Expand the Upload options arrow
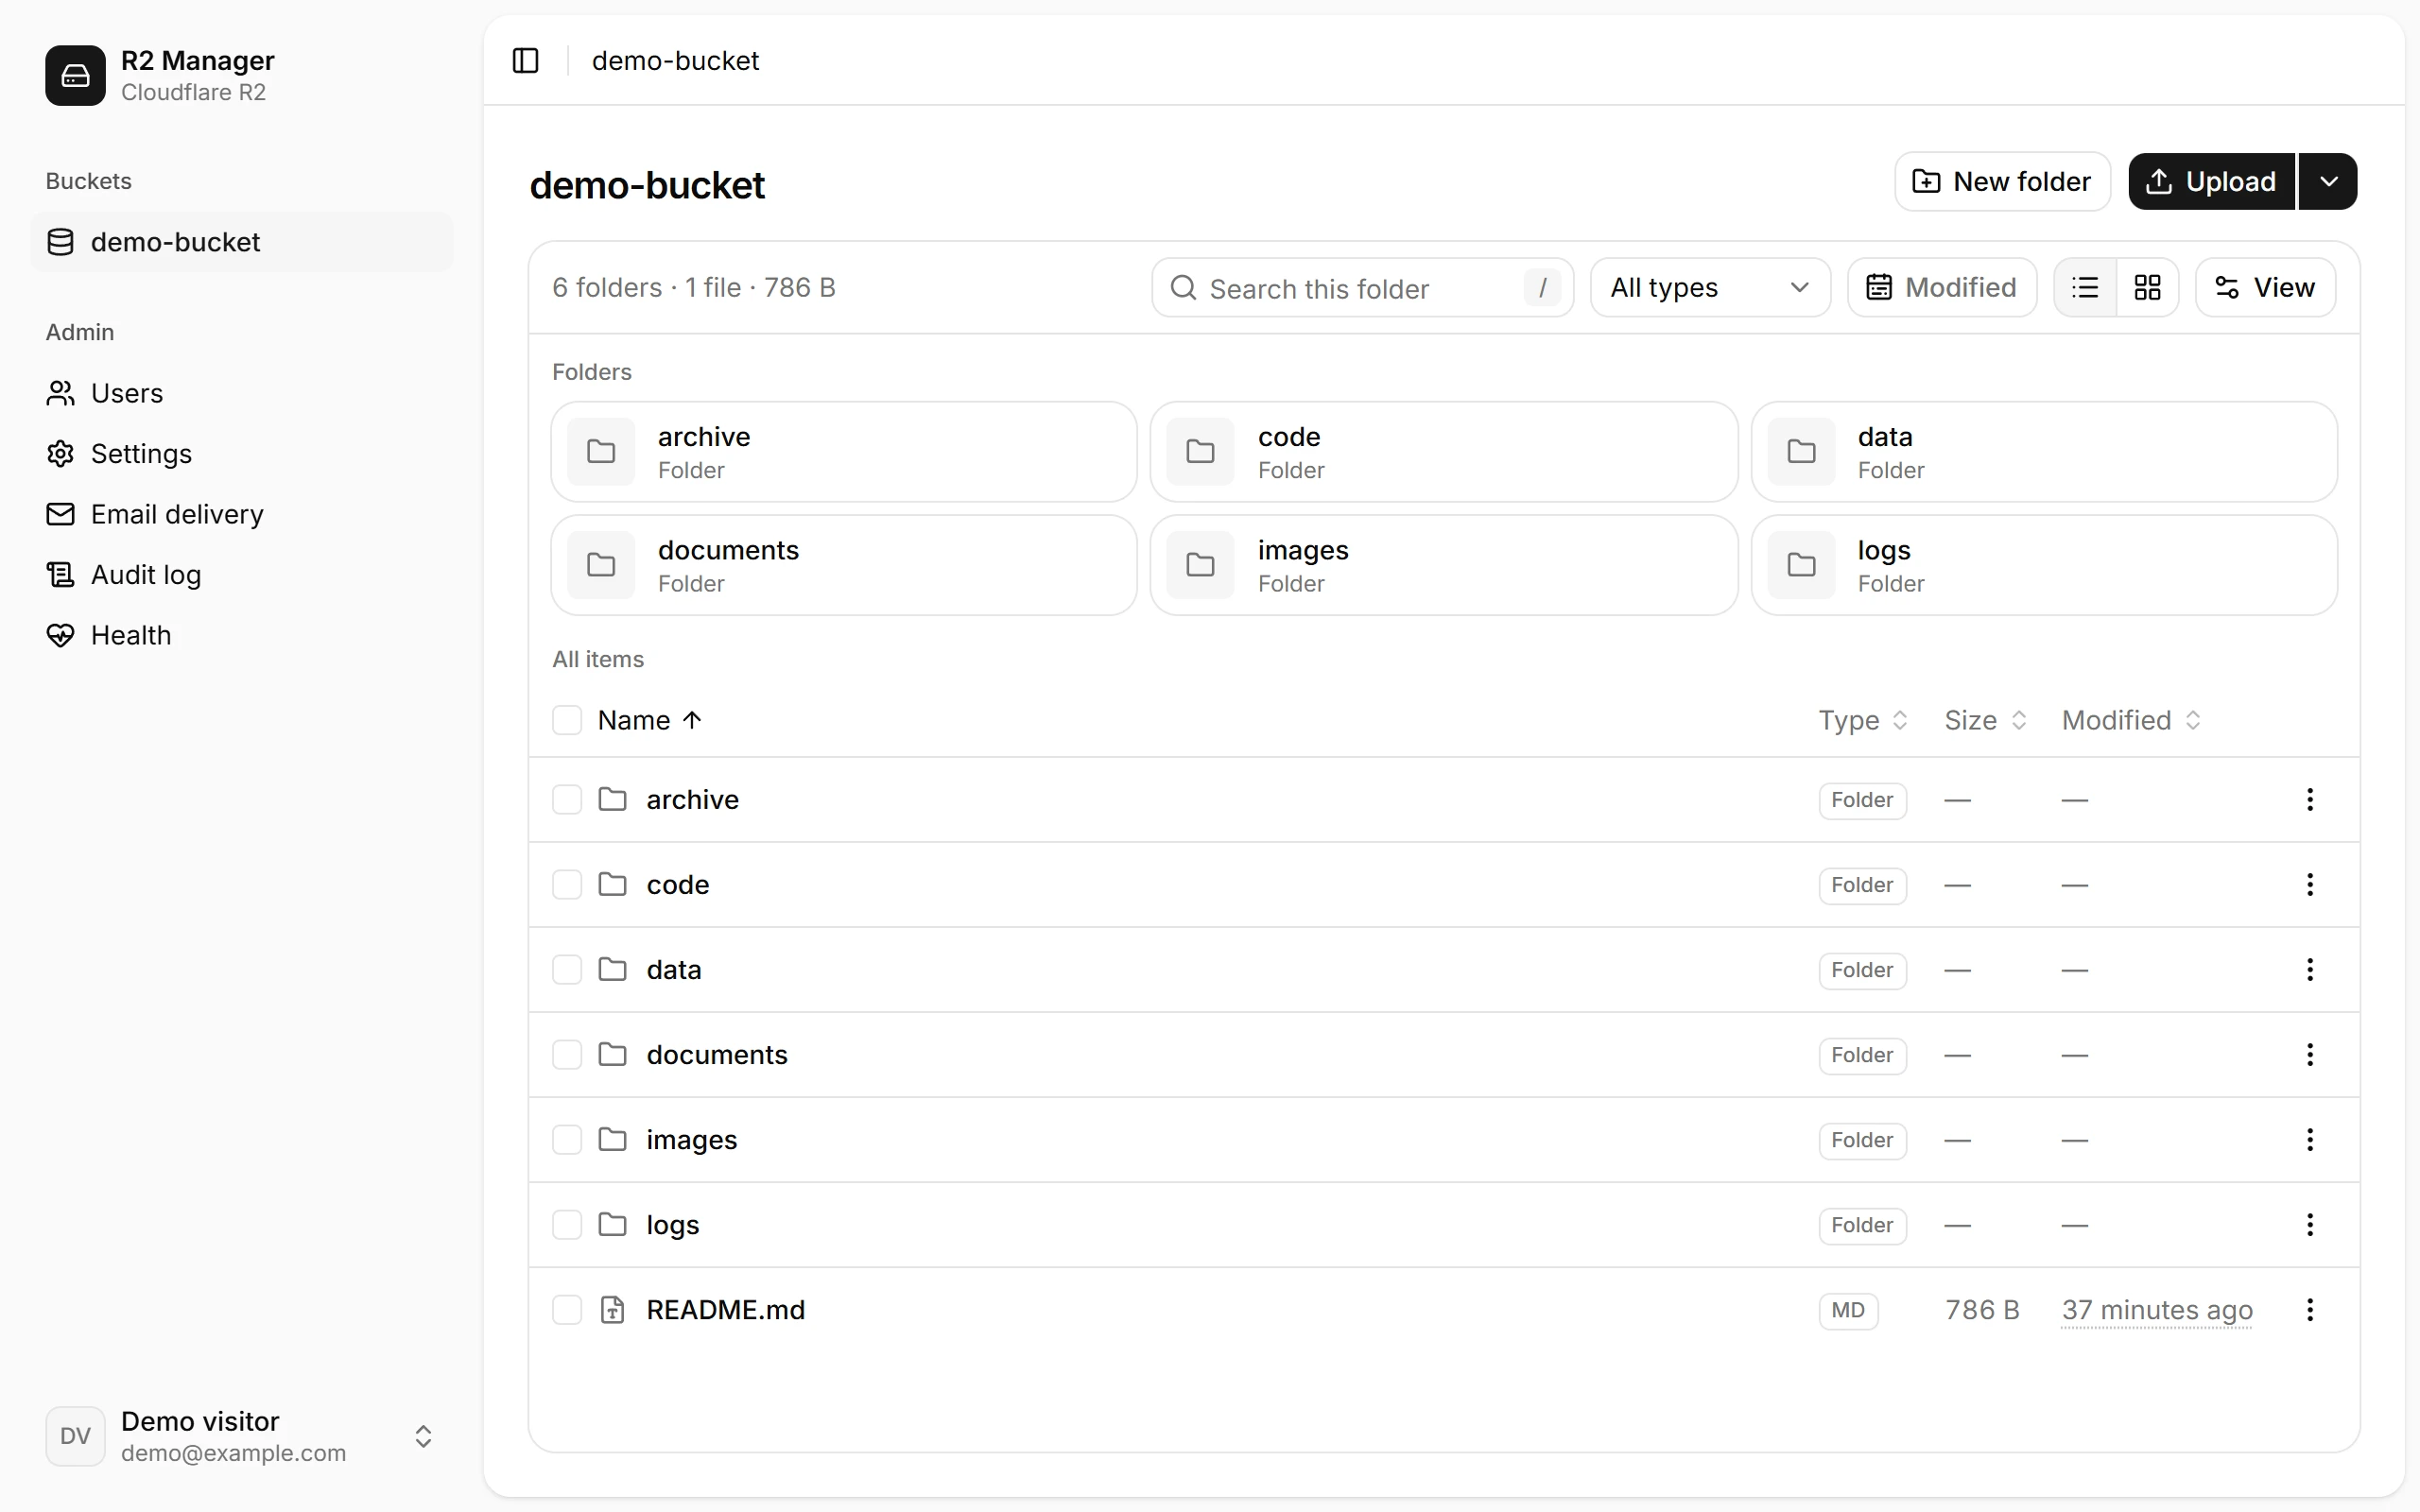 [x=2328, y=181]
